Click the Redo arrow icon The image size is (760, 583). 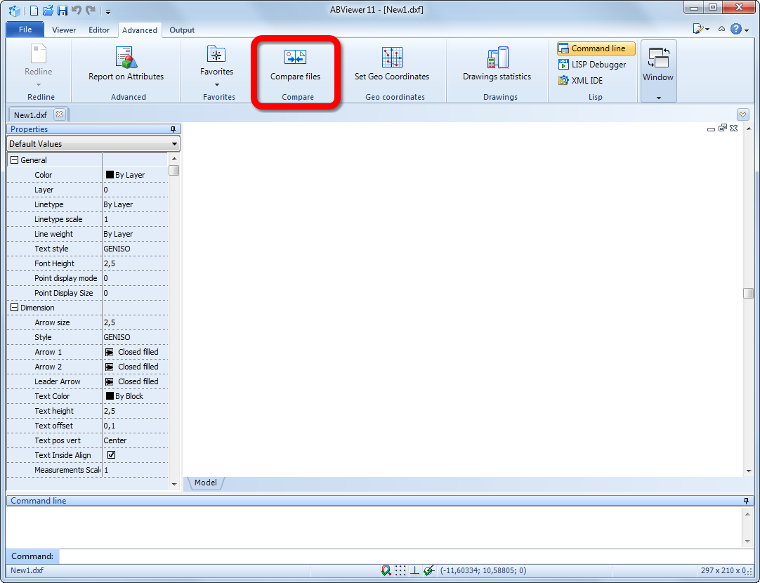pos(91,10)
